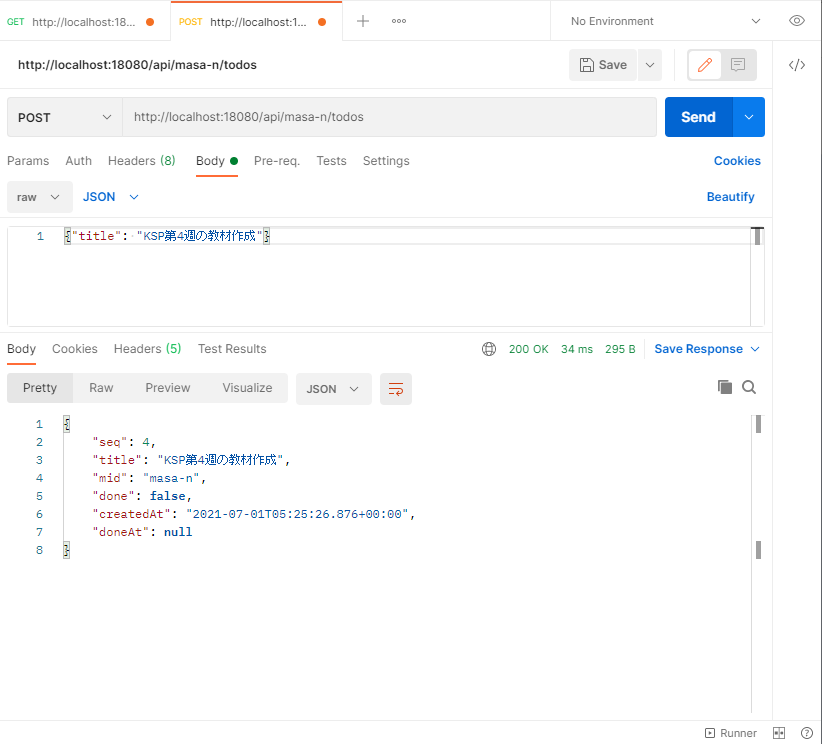
Task: Open the No Environment selector dropdown
Action: click(665, 21)
